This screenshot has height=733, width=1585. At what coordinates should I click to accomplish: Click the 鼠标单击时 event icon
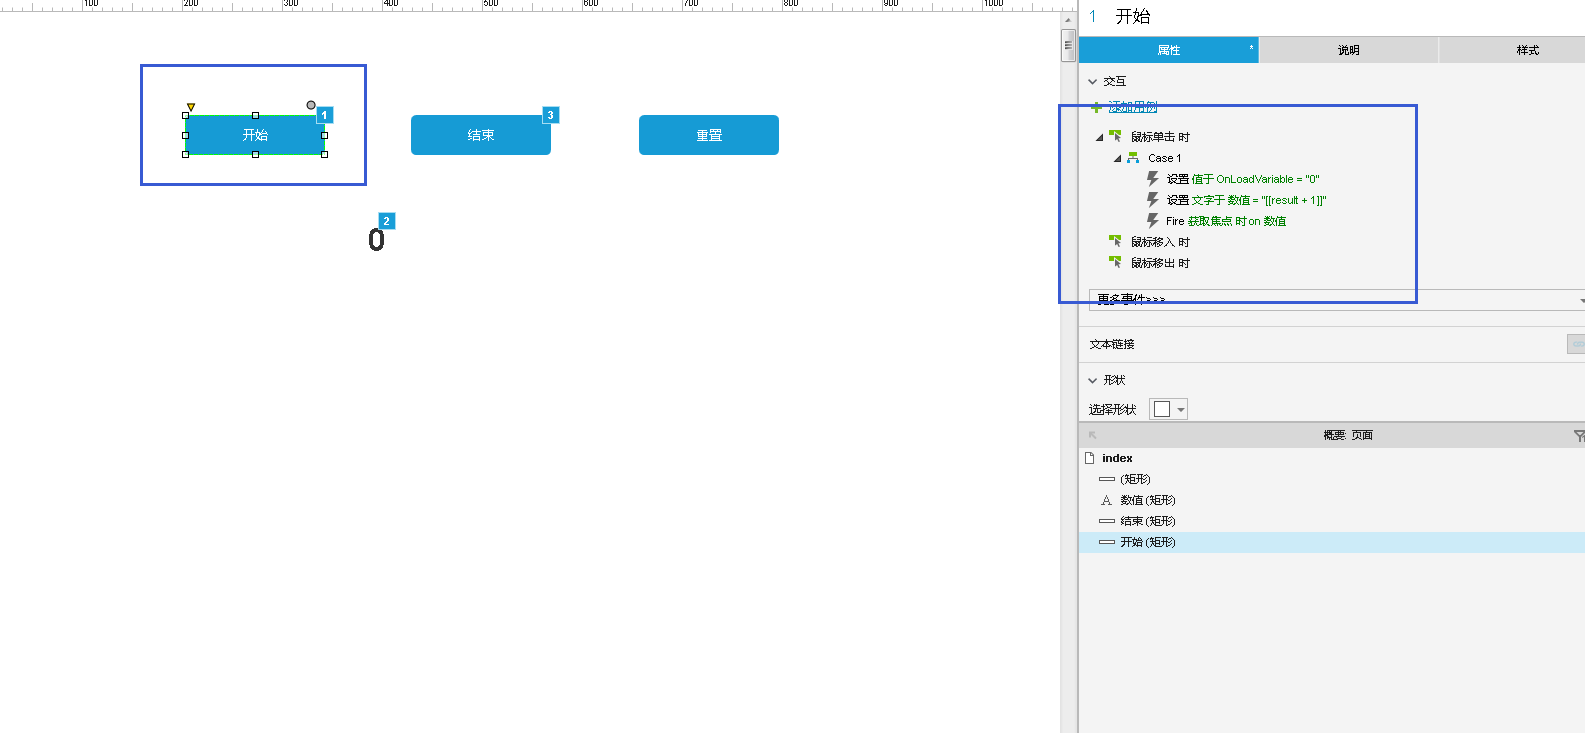[1115, 136]
